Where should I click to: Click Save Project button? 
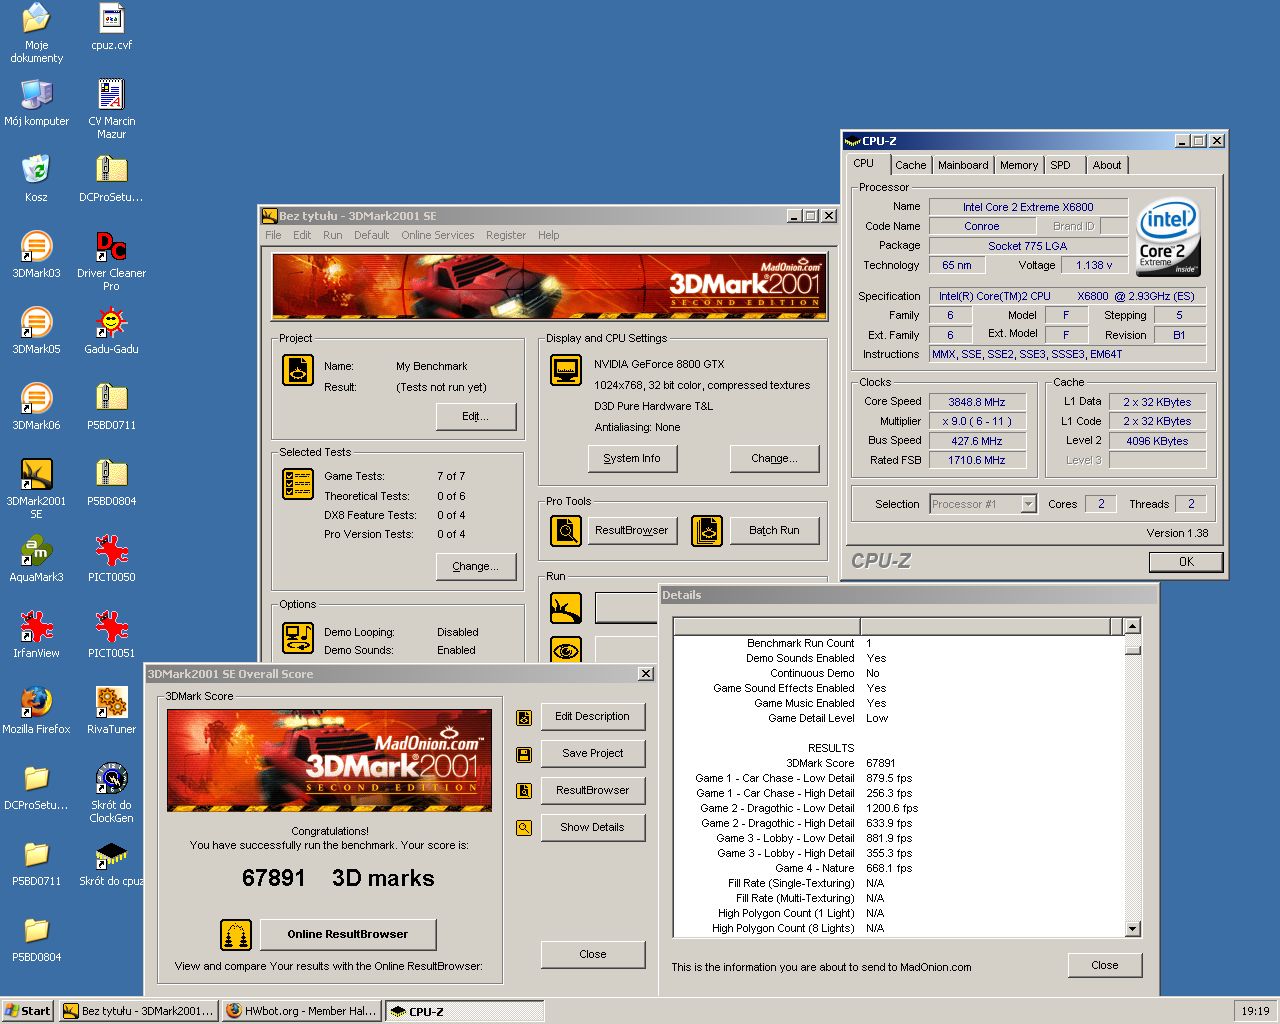(x=593, y=753)
